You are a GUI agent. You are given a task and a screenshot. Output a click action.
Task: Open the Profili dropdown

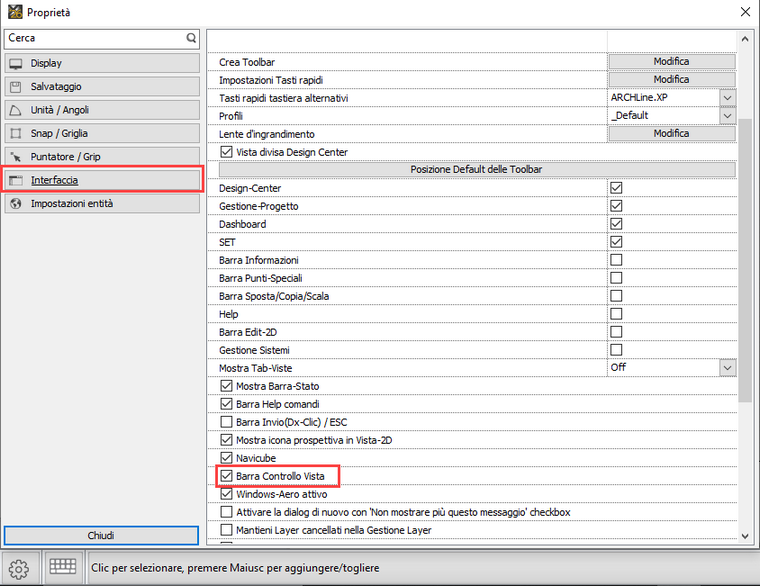click(x=727, y=116)
